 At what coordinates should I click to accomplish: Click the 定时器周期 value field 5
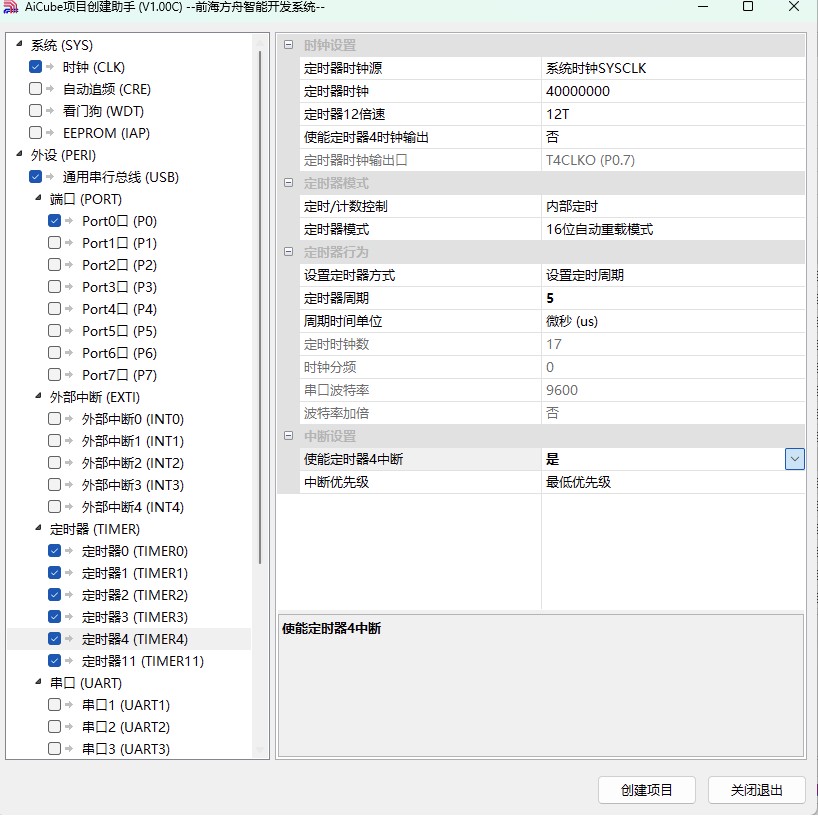[x=673, y=298]
